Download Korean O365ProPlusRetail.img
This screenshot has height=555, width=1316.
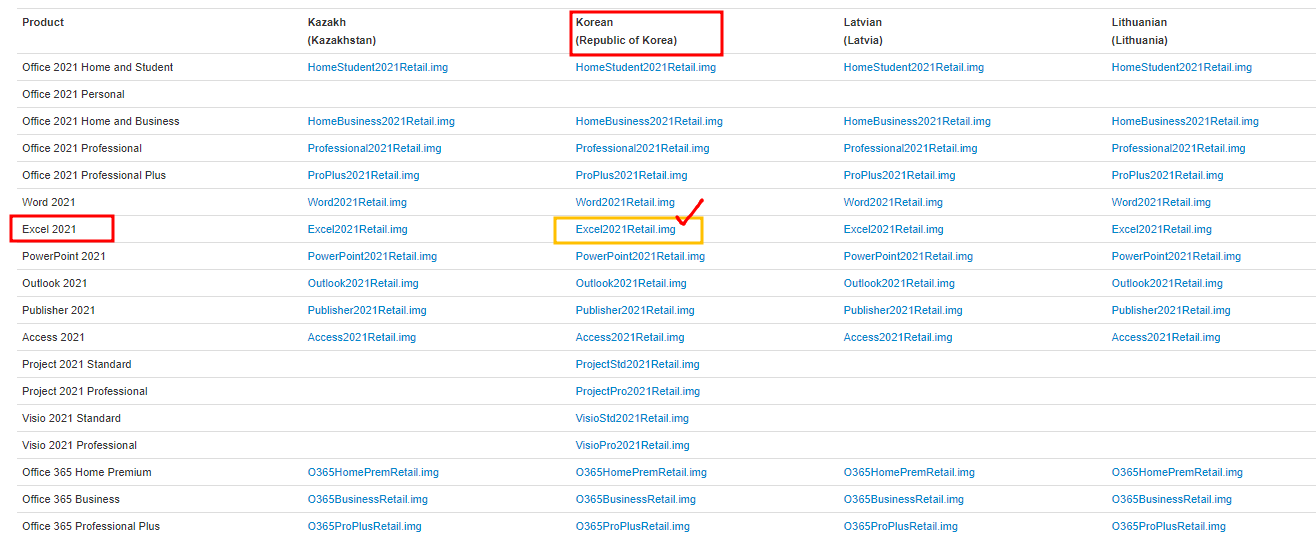pos(633,526)
